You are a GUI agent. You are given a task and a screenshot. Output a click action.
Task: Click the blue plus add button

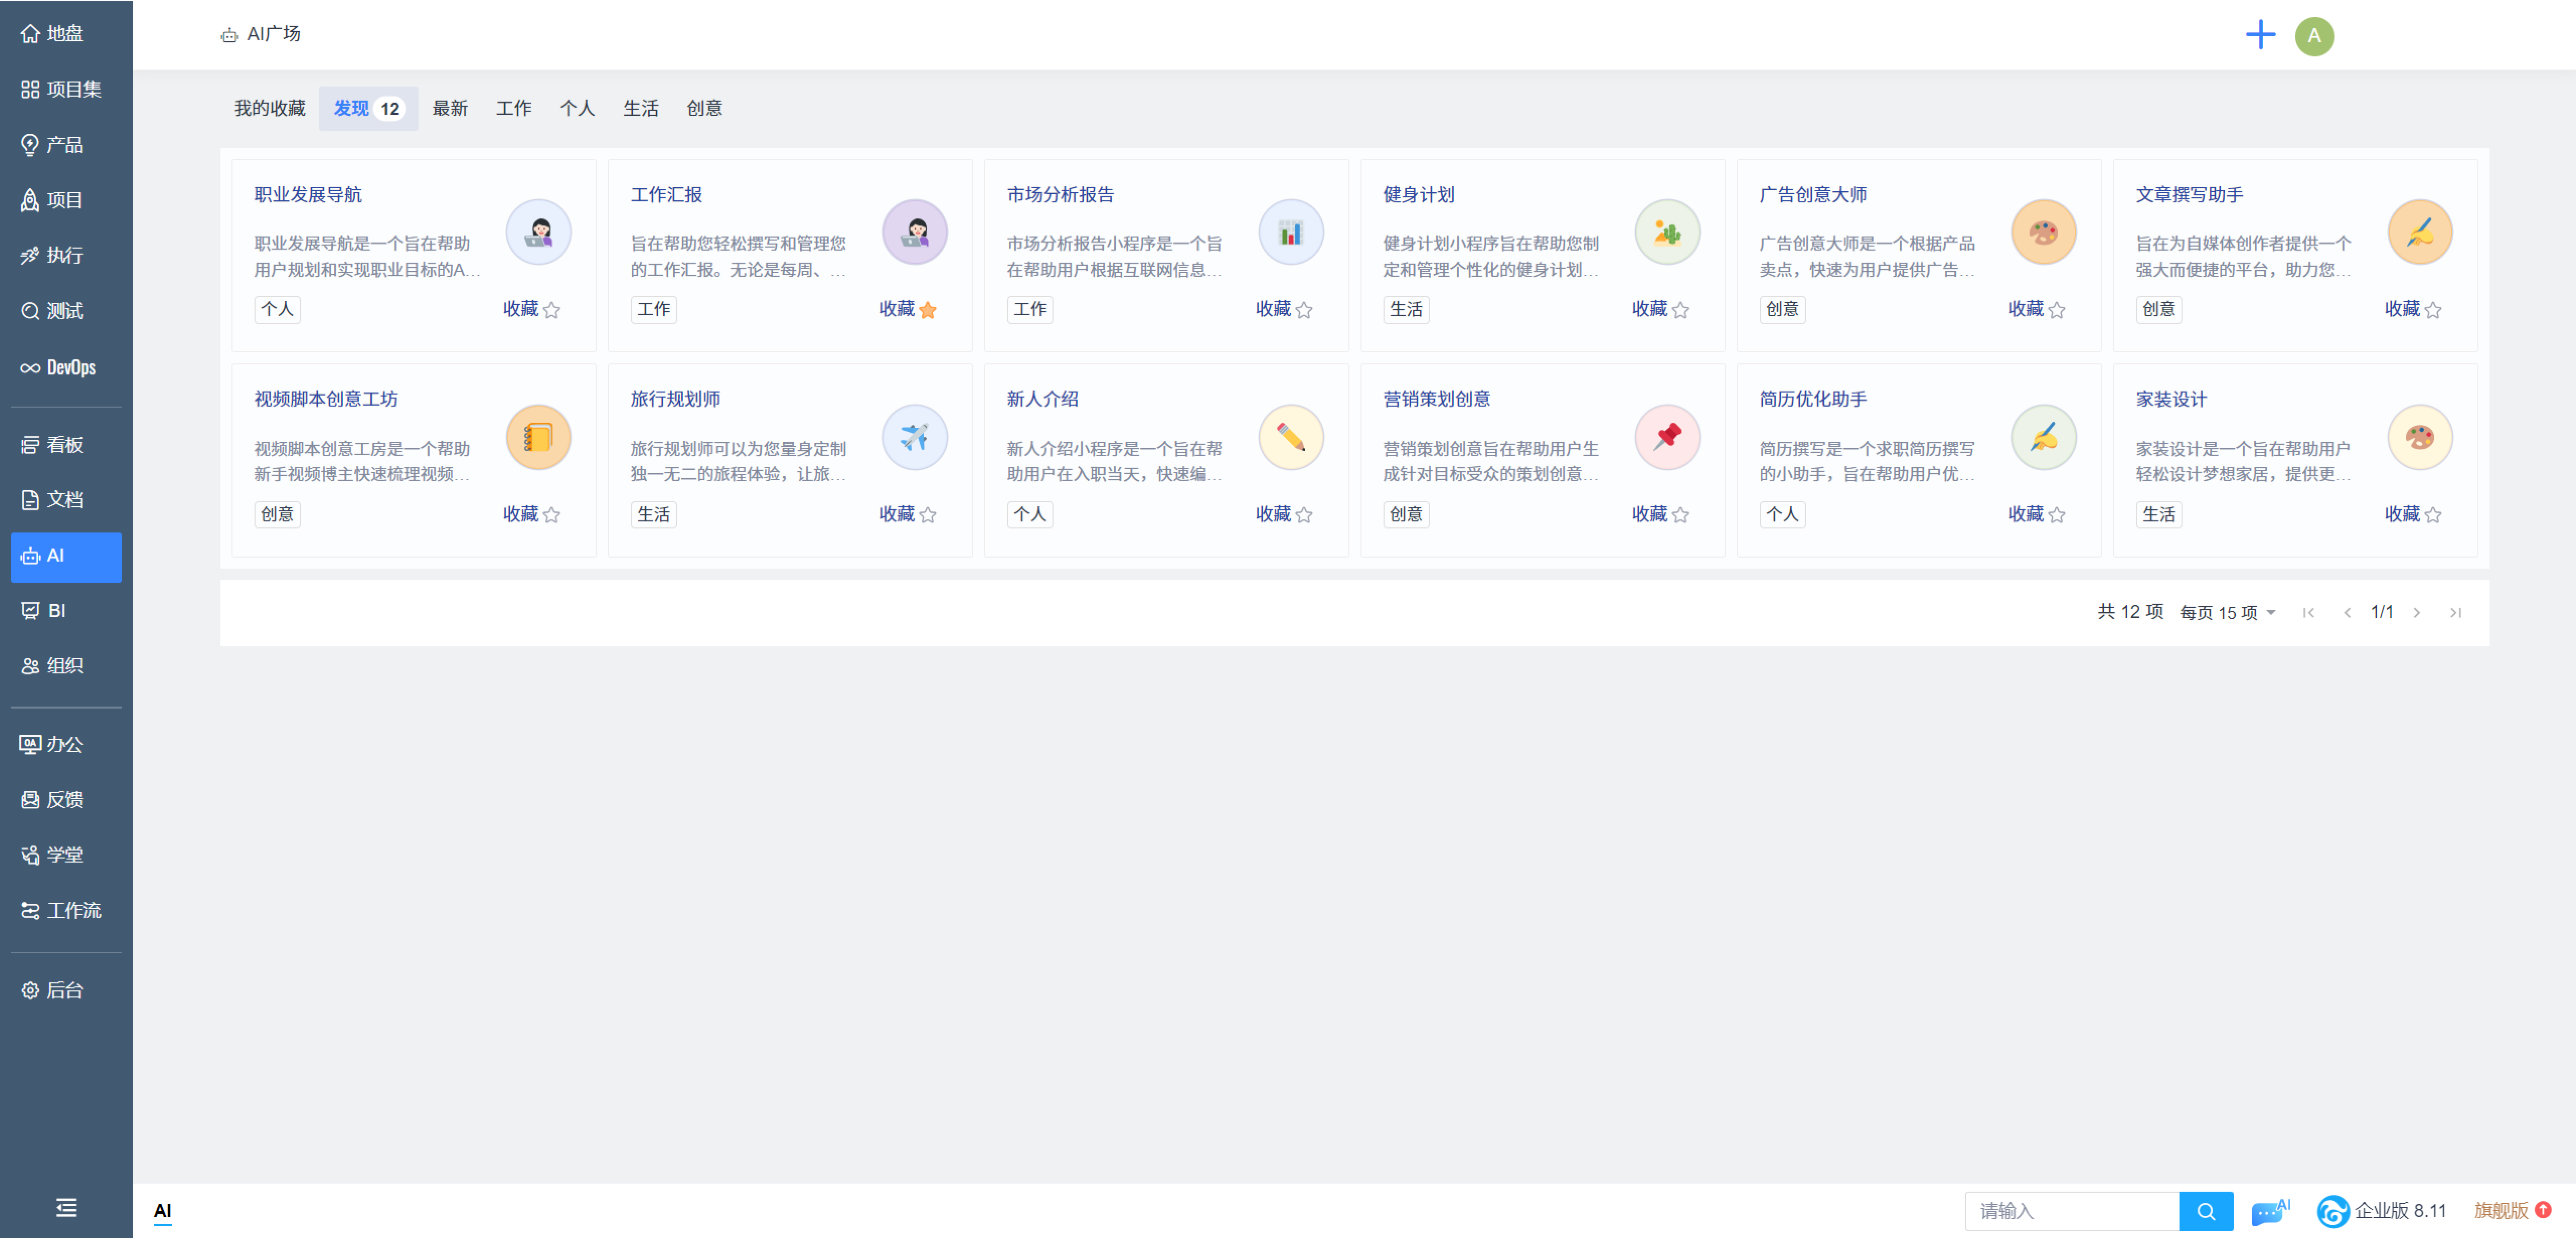point(2260,36)
